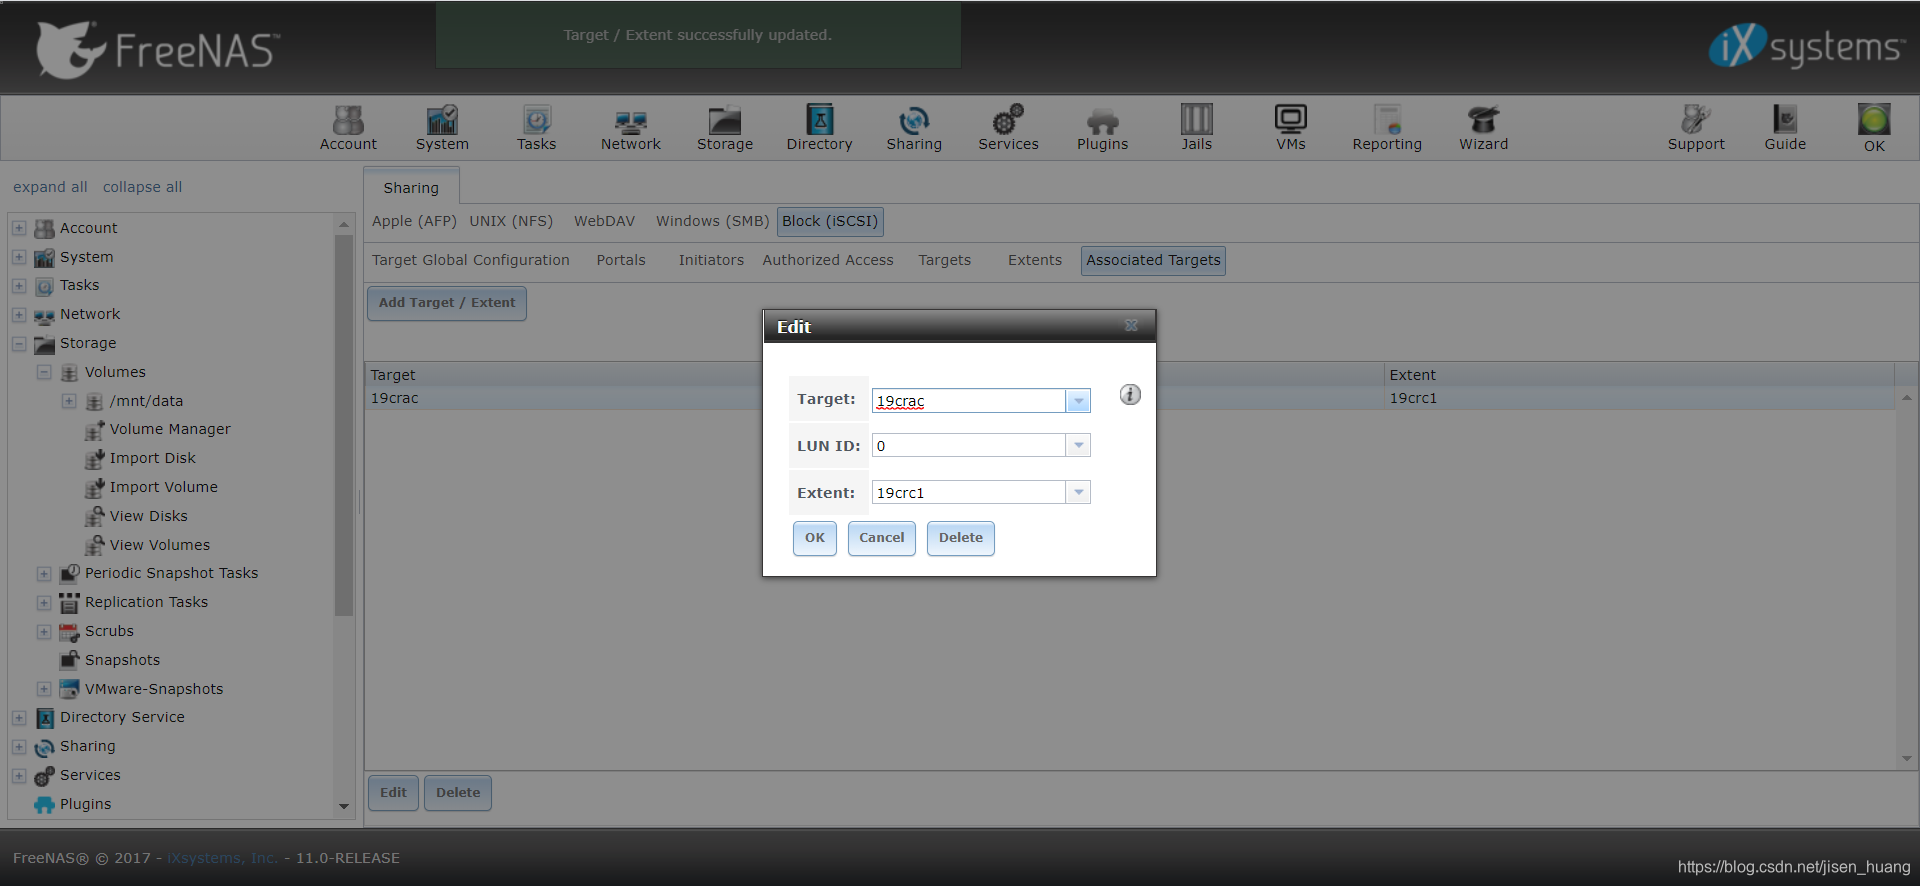Confirm the Edit dialog with OK

[815, 538]
